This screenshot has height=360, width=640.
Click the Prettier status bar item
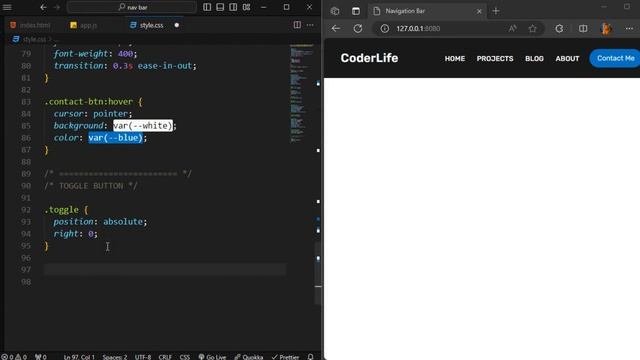click(x=285, y=357)
